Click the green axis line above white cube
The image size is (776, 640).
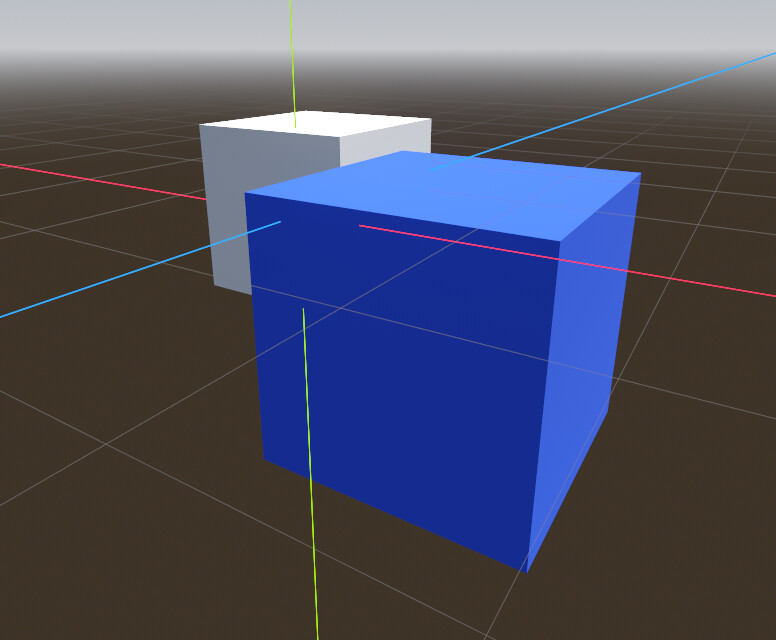(292, 64)
